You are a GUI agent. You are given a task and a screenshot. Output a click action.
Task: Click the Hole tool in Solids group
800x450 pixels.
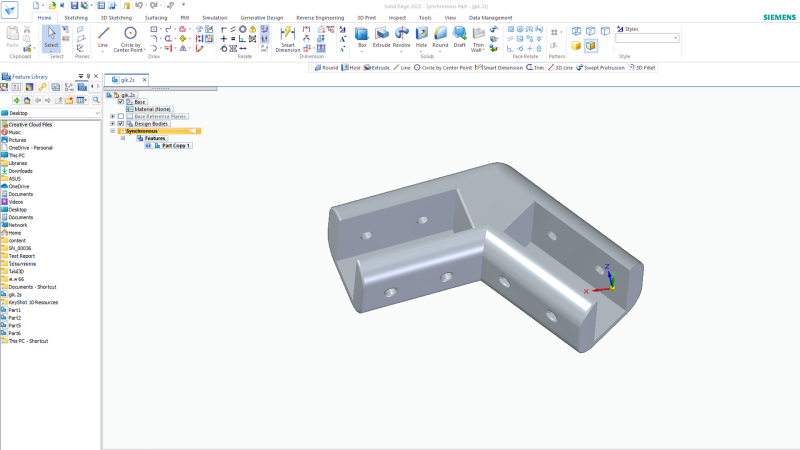(421, 39)
